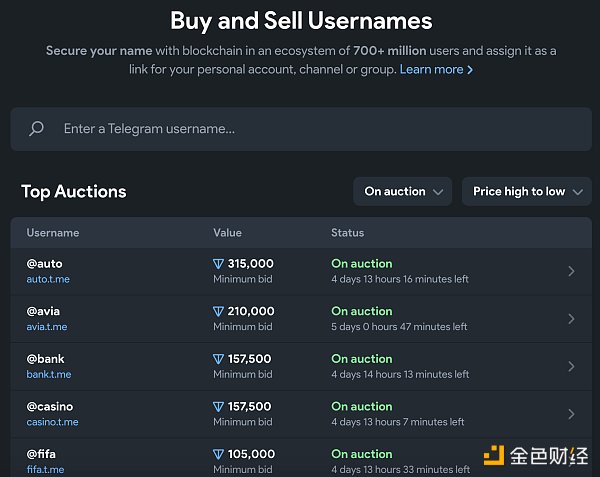Image resolution: width=600 pixels, height=477 pixels.
Task: Expand the On auction filter dropdown
Action: (403, 192)
